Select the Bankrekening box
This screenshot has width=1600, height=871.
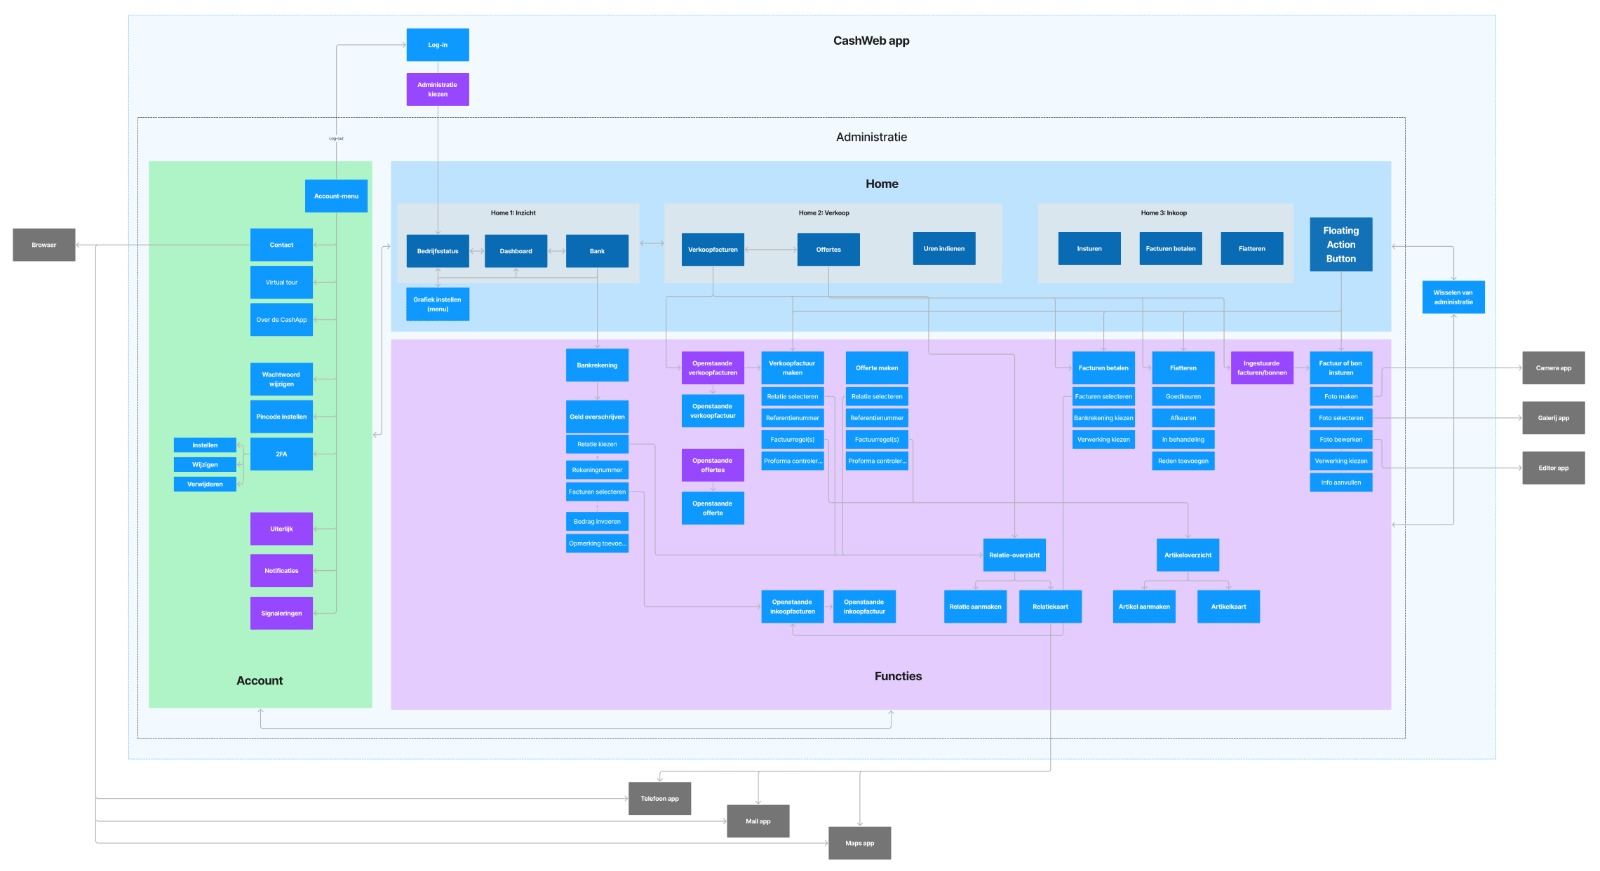pos(597,365)
